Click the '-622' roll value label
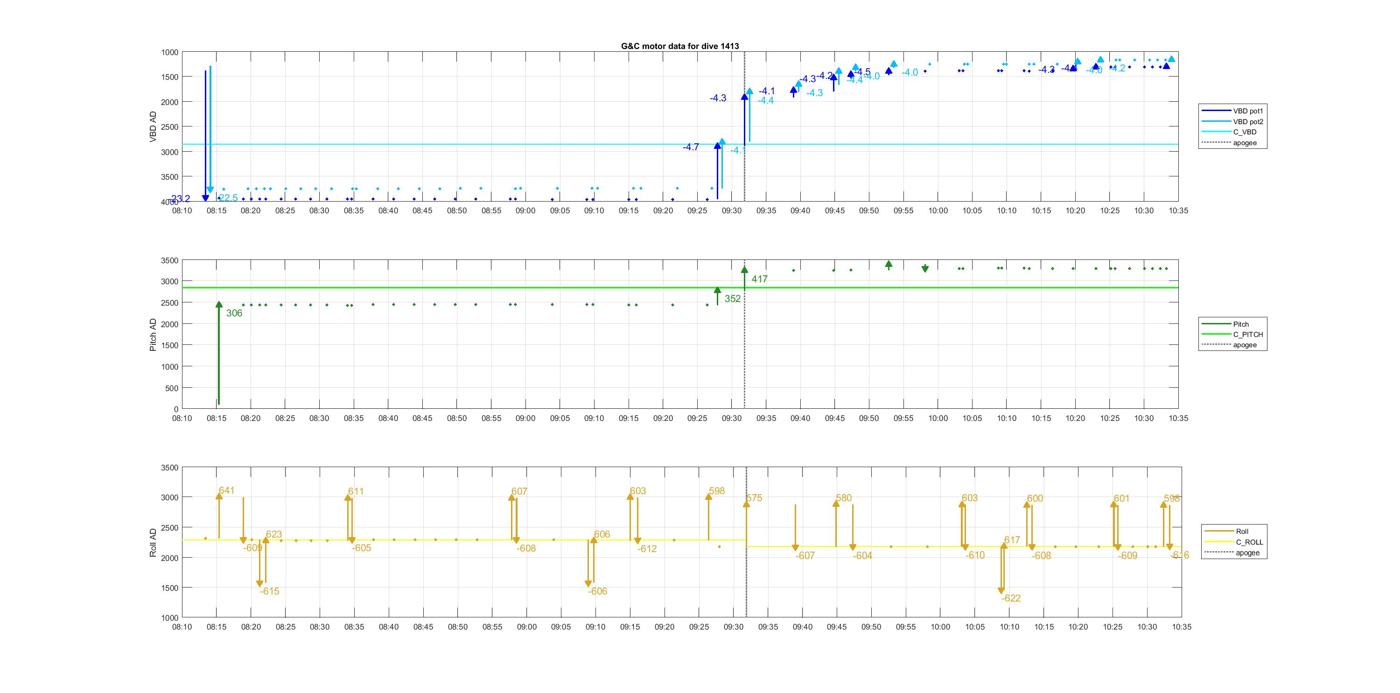 1011,598
